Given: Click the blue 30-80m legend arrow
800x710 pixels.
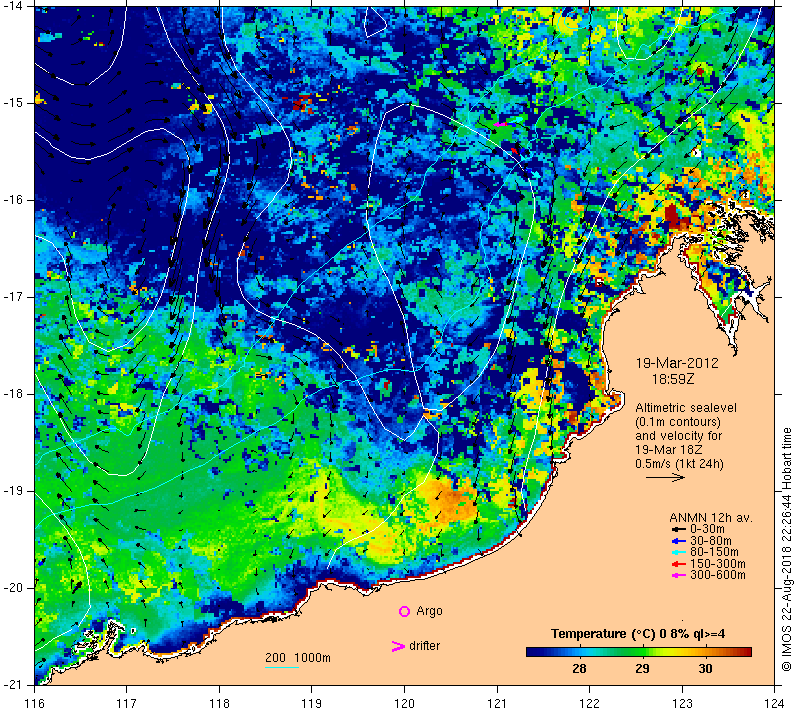Looking at the screenshot, I should point(678,541).
